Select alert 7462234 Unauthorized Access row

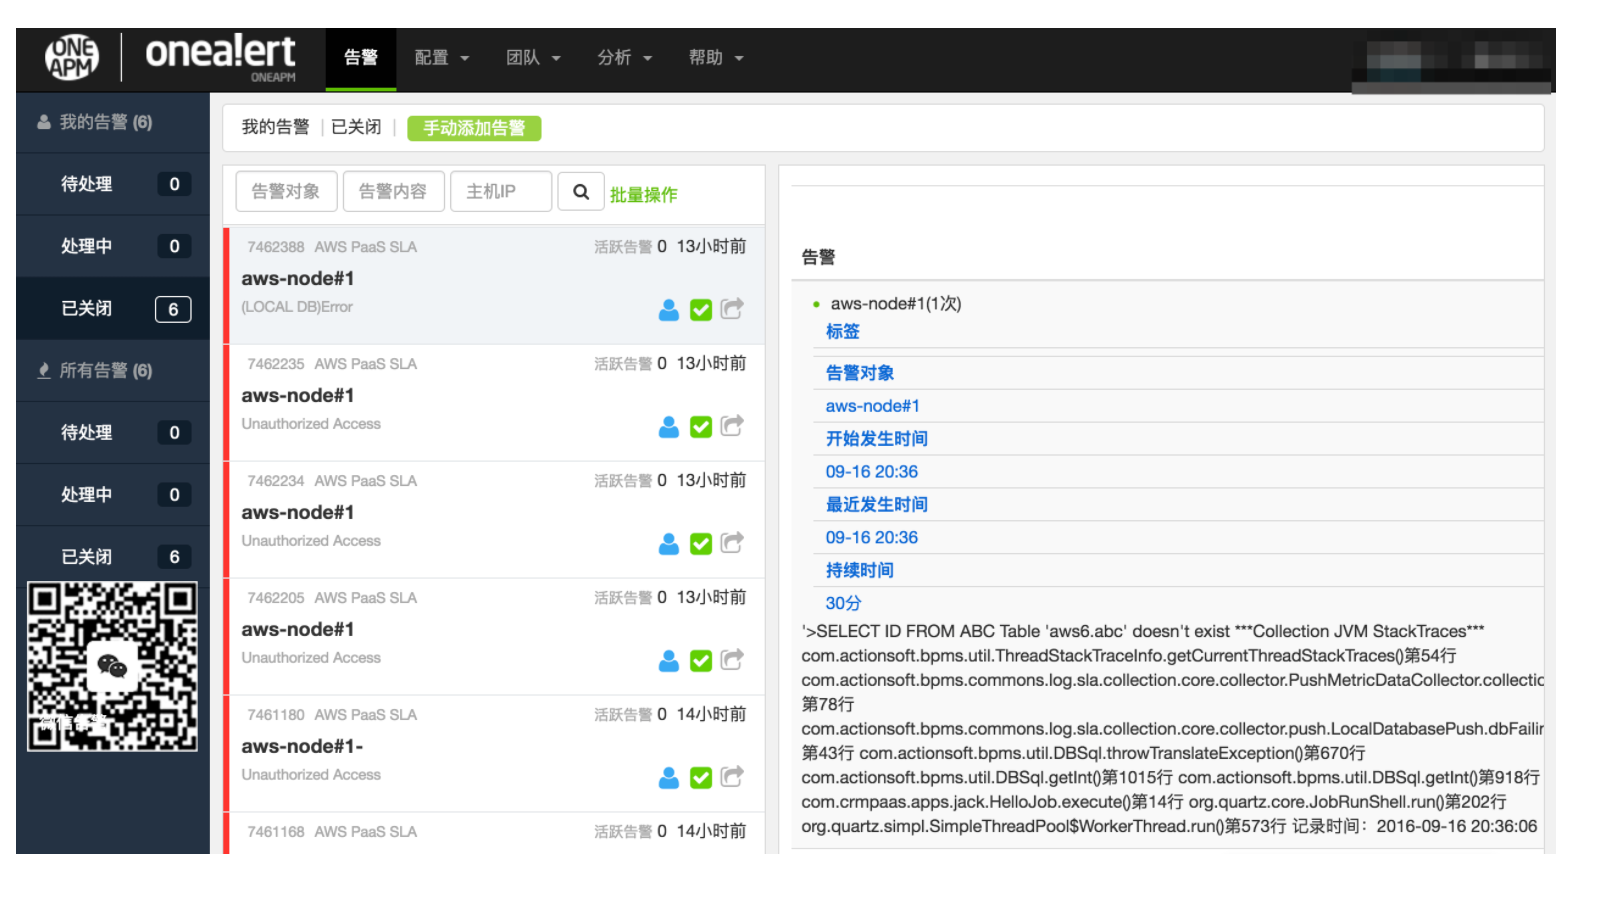click(495, 520)
